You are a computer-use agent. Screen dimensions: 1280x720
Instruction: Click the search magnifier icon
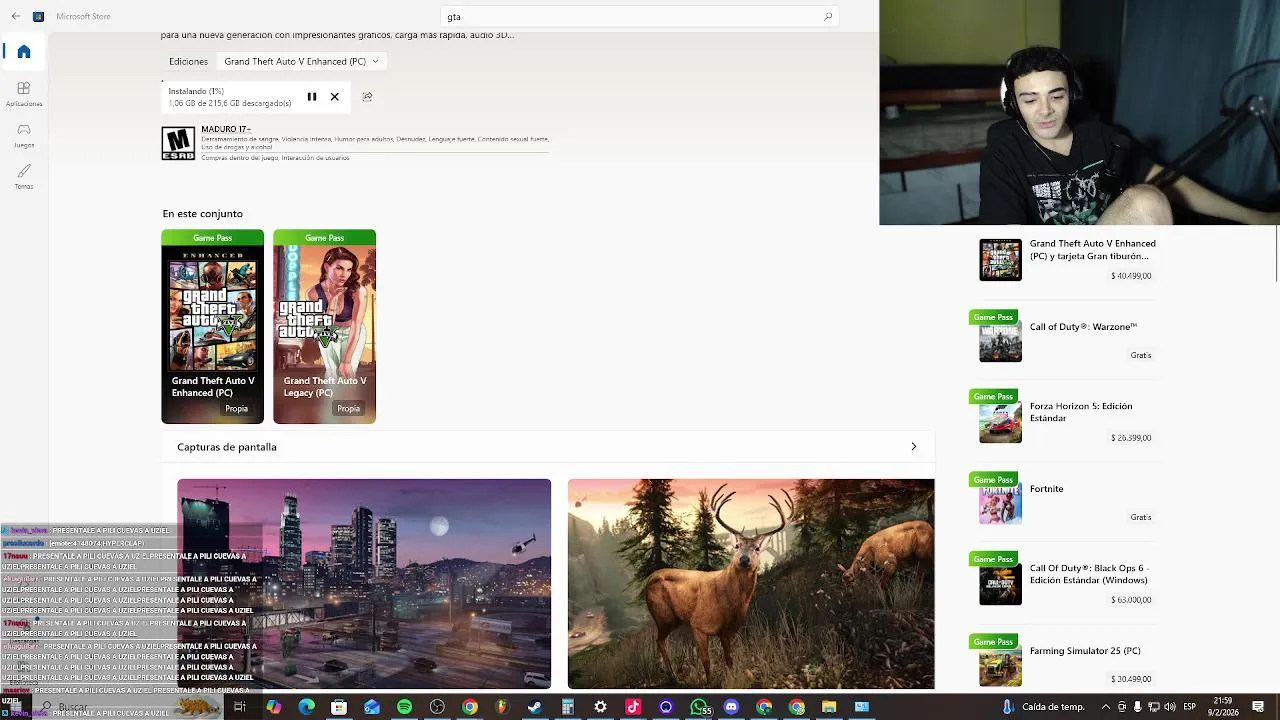[x=828, y=16]
